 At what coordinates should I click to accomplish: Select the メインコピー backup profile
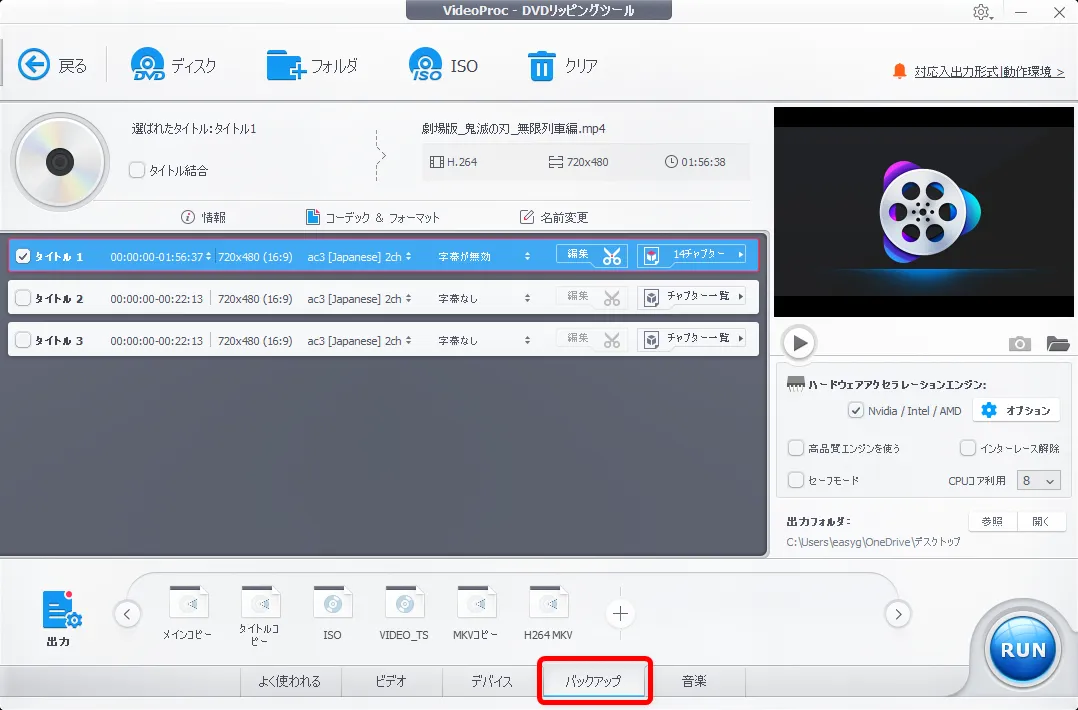tap(188, 613)
